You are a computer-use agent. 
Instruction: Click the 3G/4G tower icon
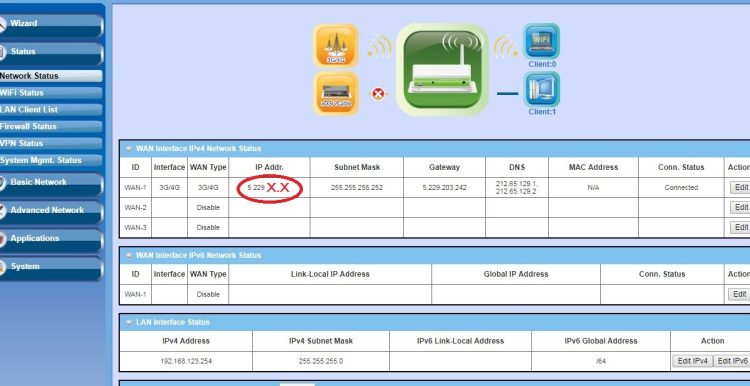[336, 46]
